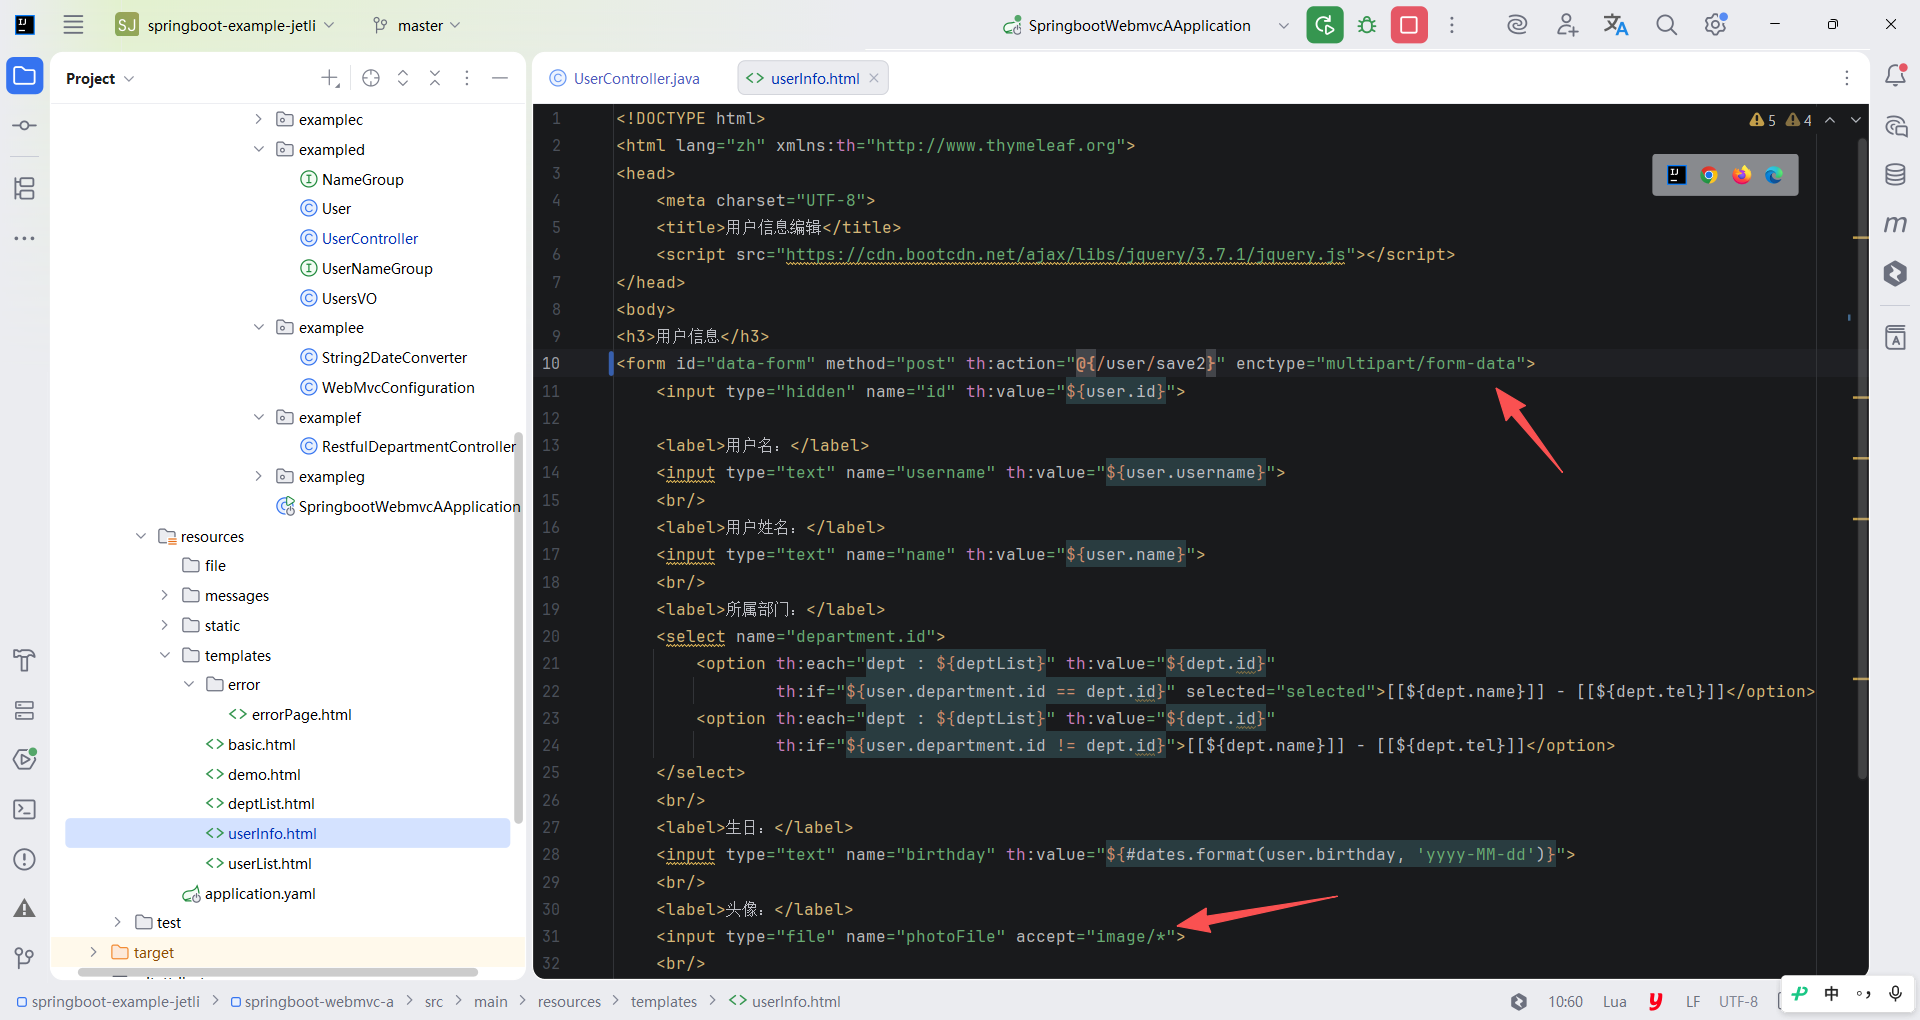Screen dimensions: 1920x1020
Task: Open the jquery CDN link in code
Action: point(1065,255)
